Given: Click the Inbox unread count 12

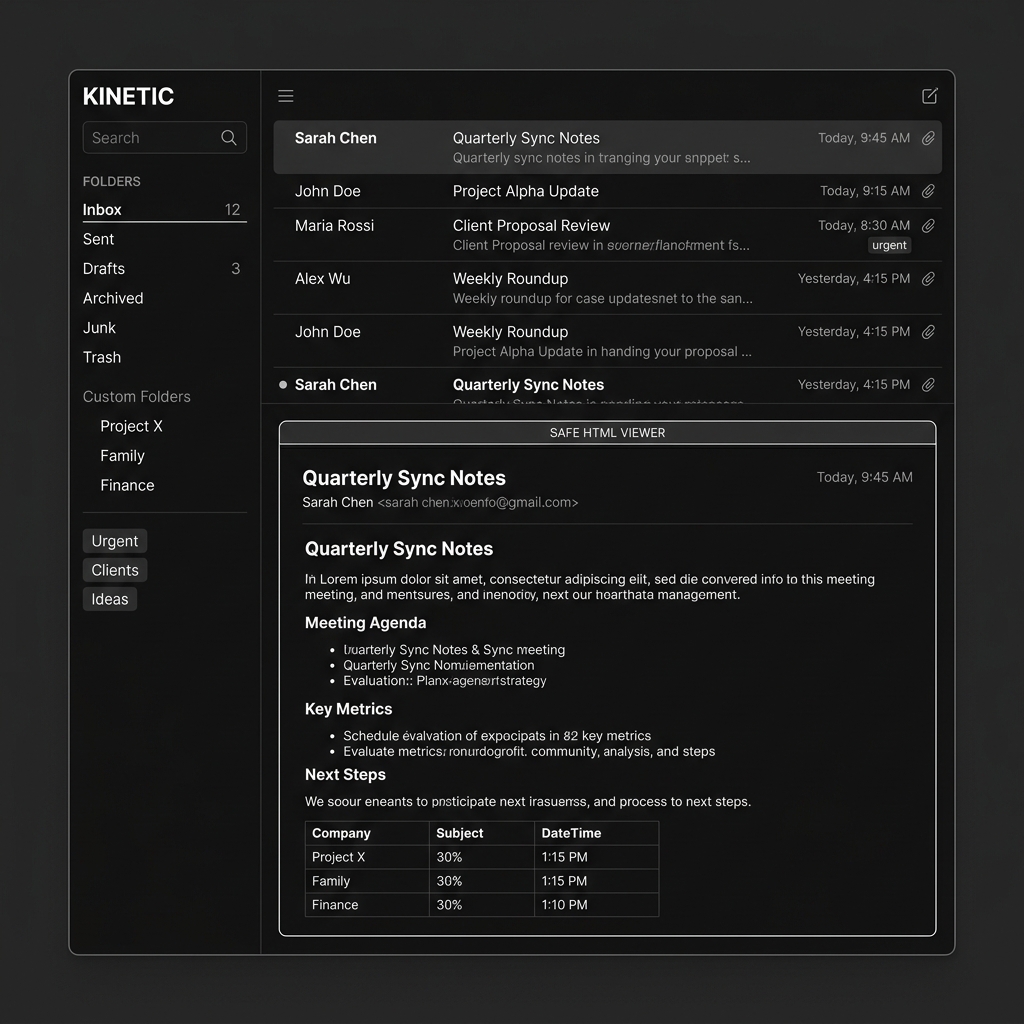Looking at the screenshot, I should [232, 210].
